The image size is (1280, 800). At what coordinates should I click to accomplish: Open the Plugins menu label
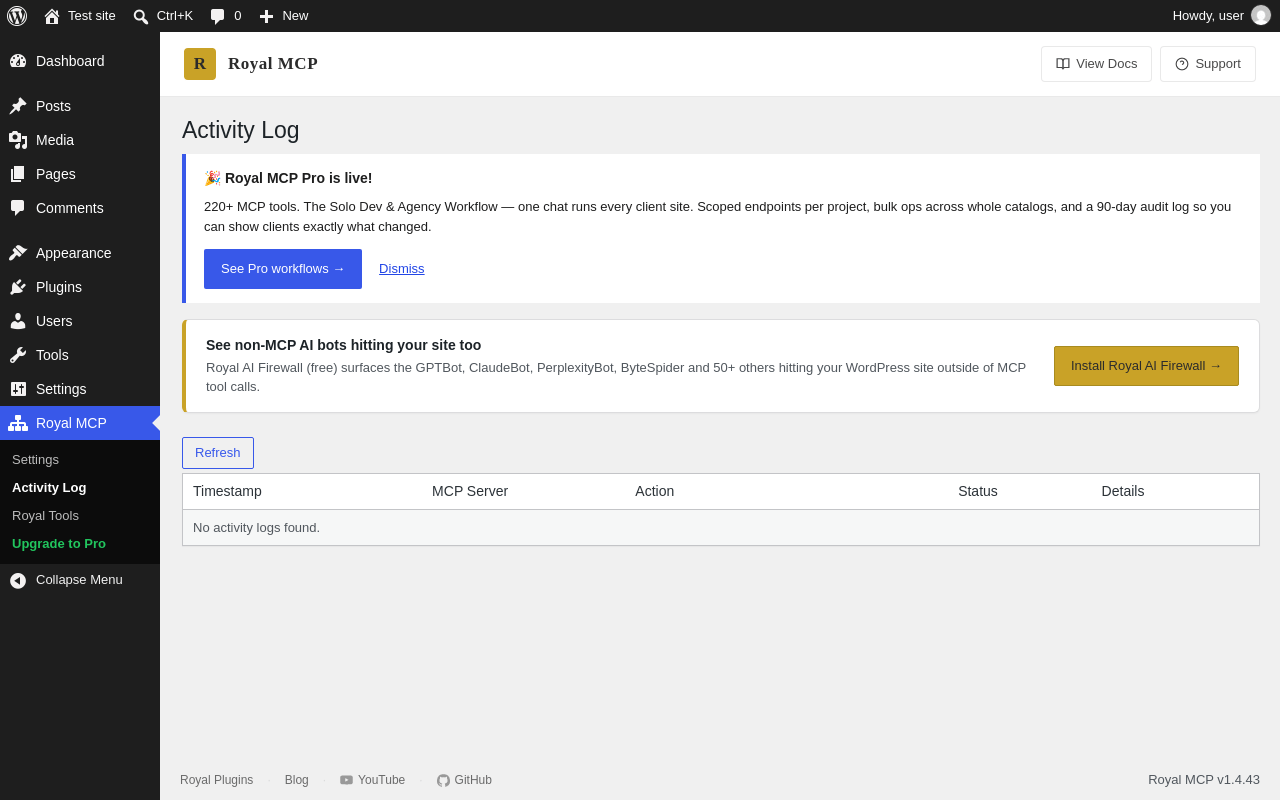(59, 287)
